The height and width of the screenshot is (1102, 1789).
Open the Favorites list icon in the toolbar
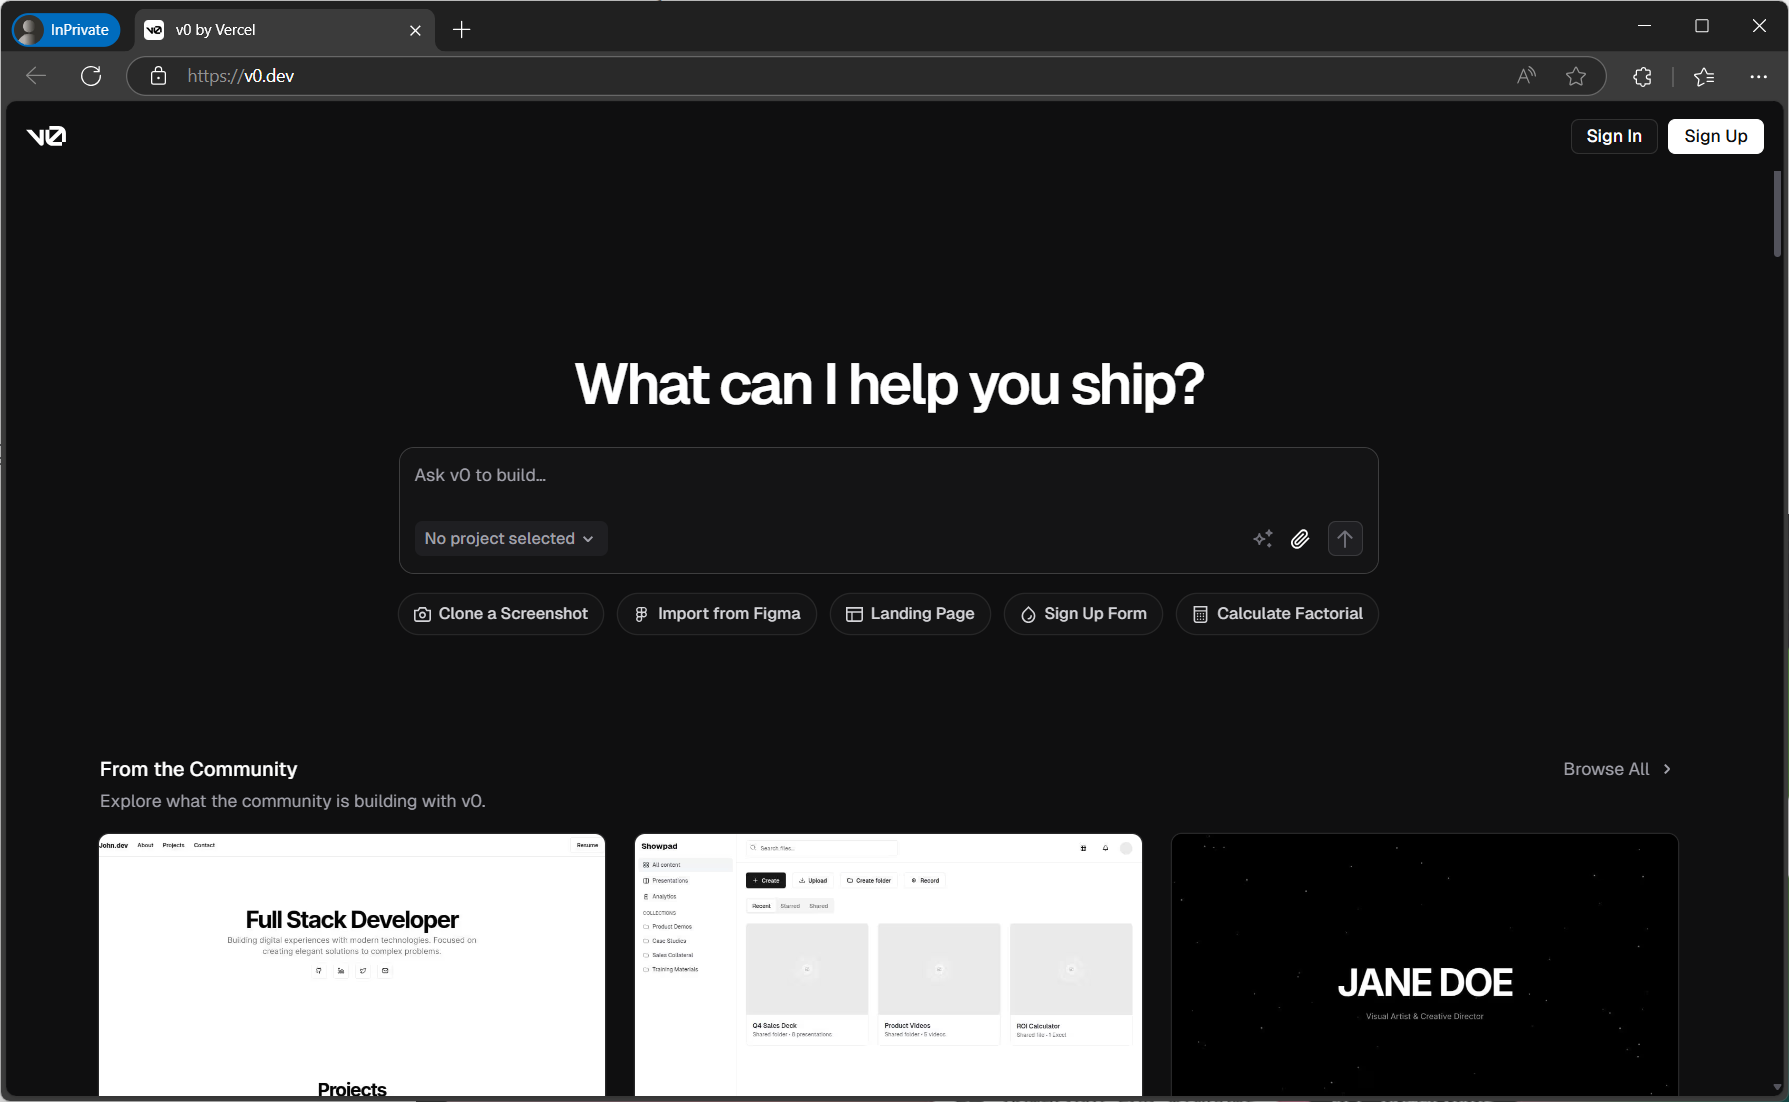[x=1704, y=76]
